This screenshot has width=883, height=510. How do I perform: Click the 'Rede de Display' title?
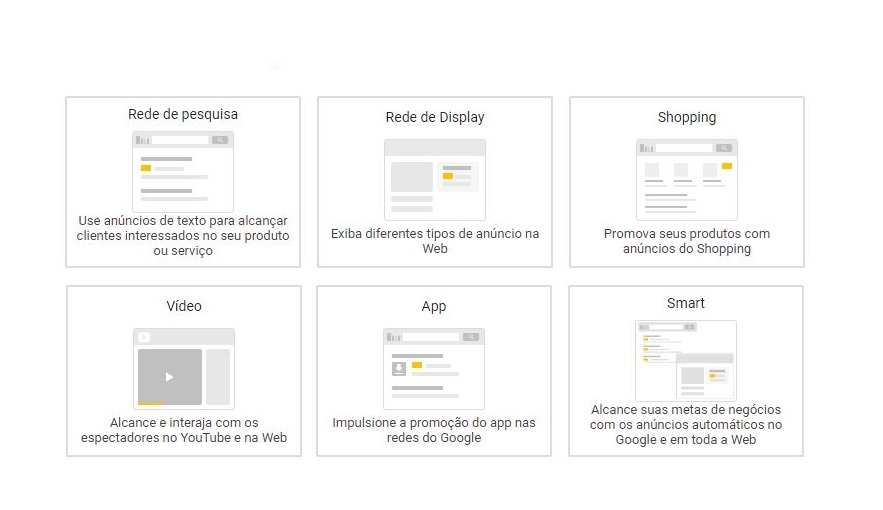[x=435, y=117]
